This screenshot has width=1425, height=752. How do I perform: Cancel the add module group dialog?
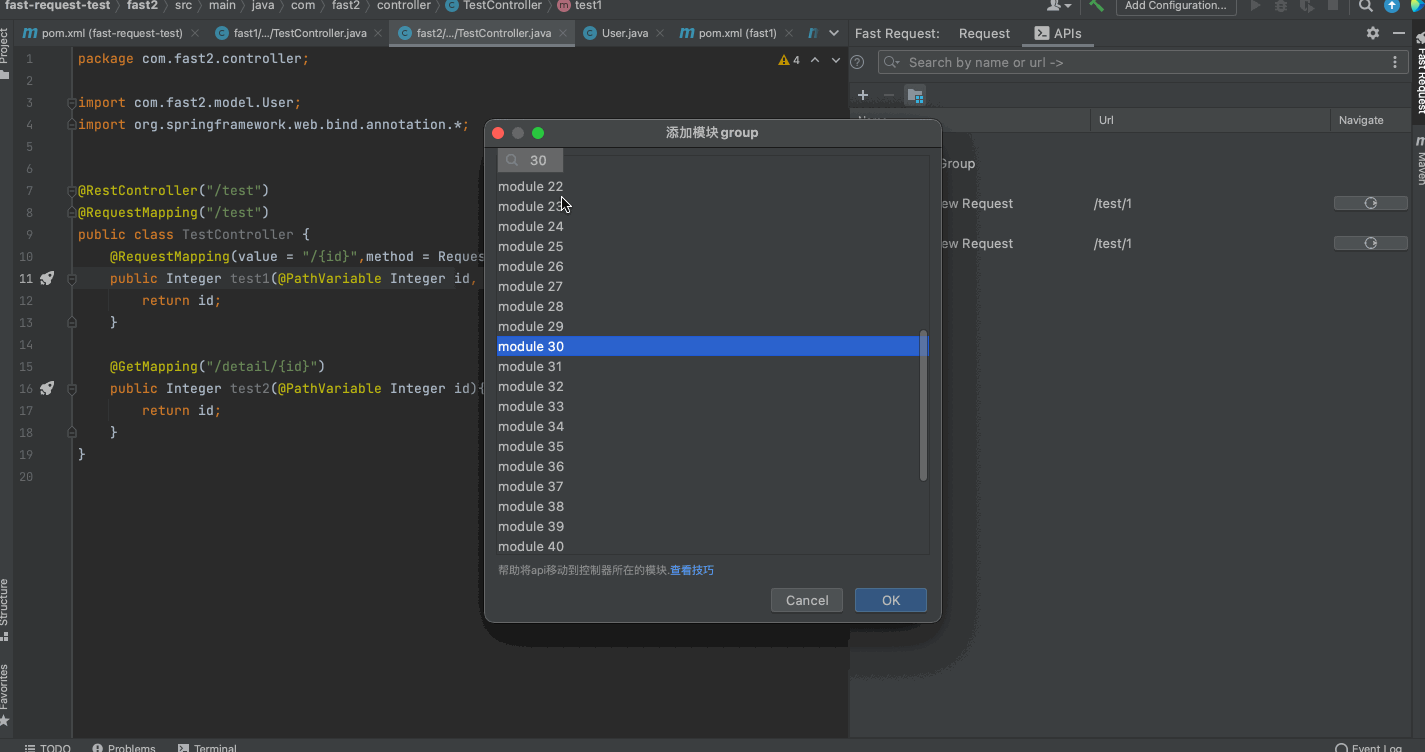point(806,600)
